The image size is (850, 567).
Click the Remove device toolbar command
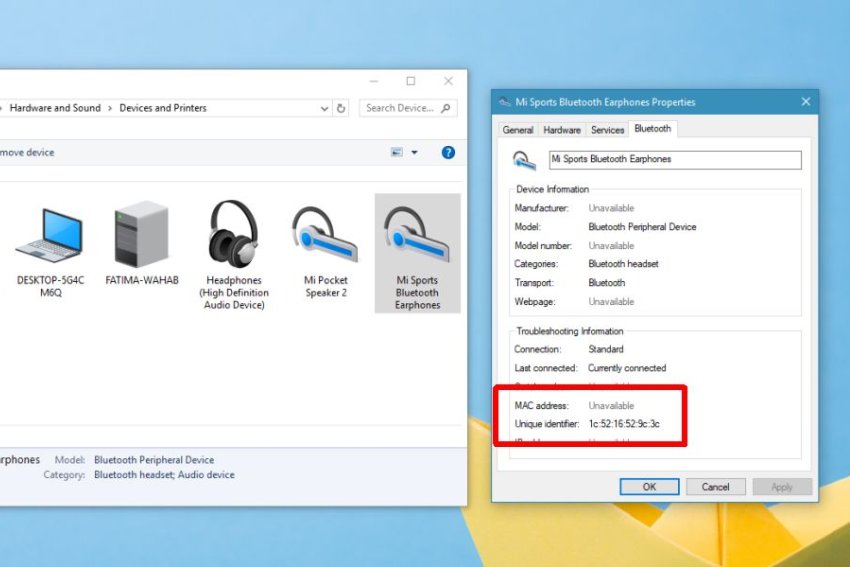(27, 152)
